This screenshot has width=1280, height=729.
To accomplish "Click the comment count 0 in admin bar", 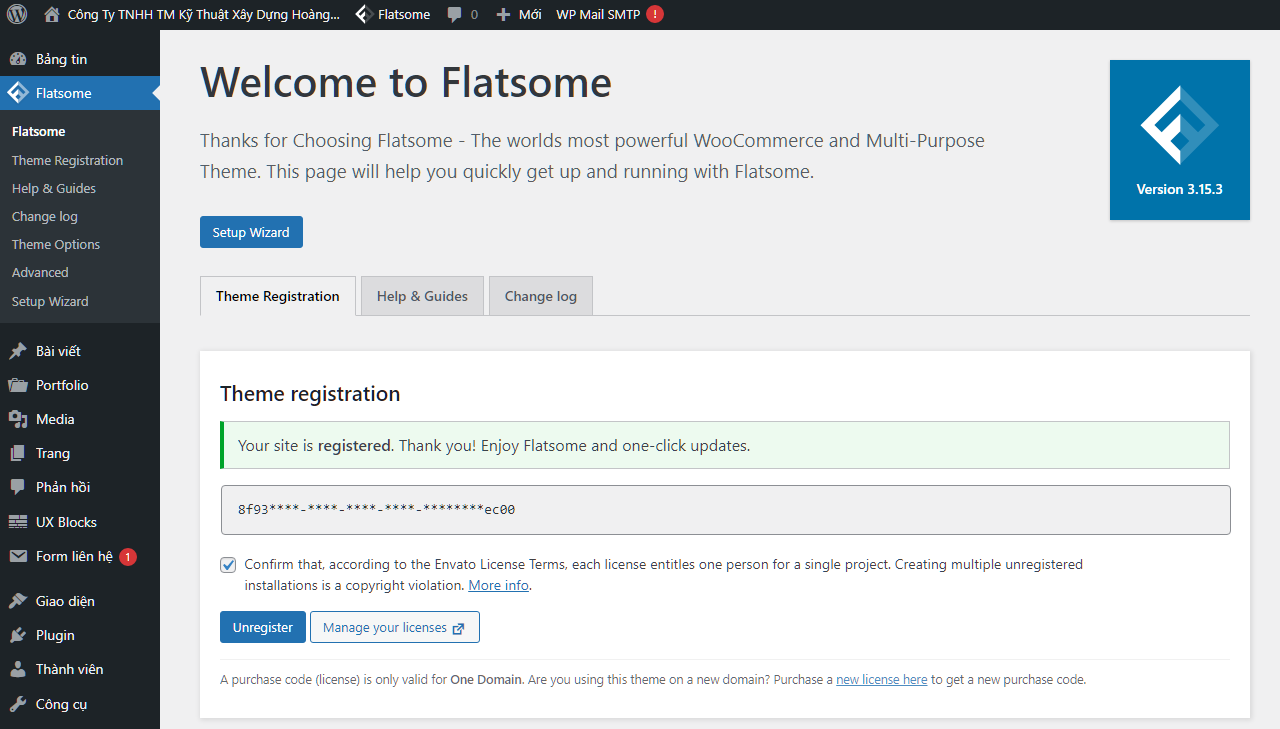I will point(474,14).
